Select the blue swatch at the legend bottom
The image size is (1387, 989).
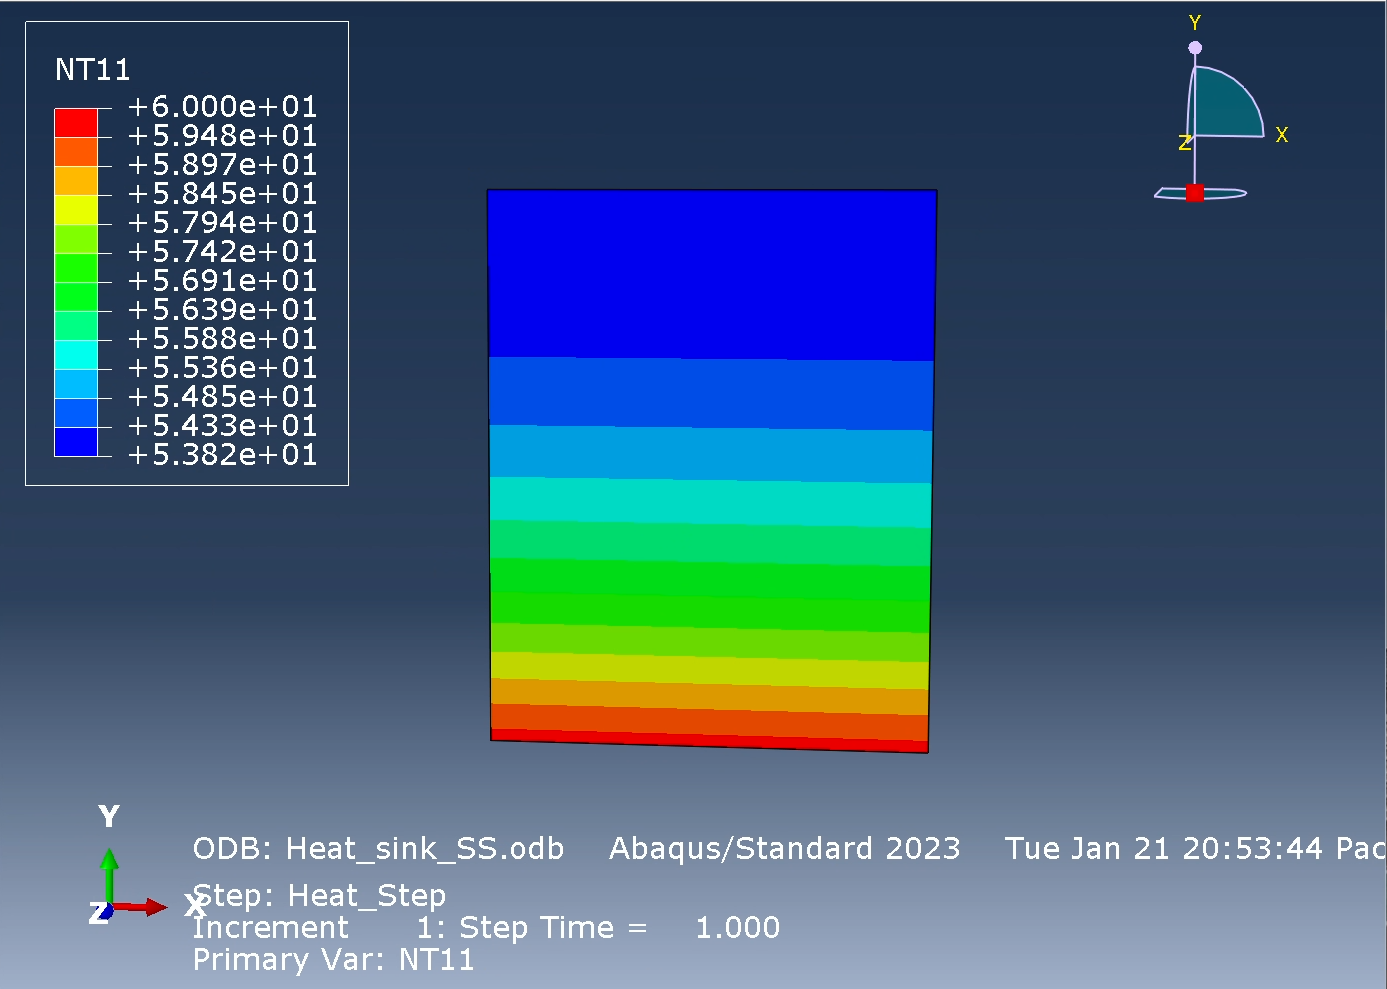[x=76, y=440]
